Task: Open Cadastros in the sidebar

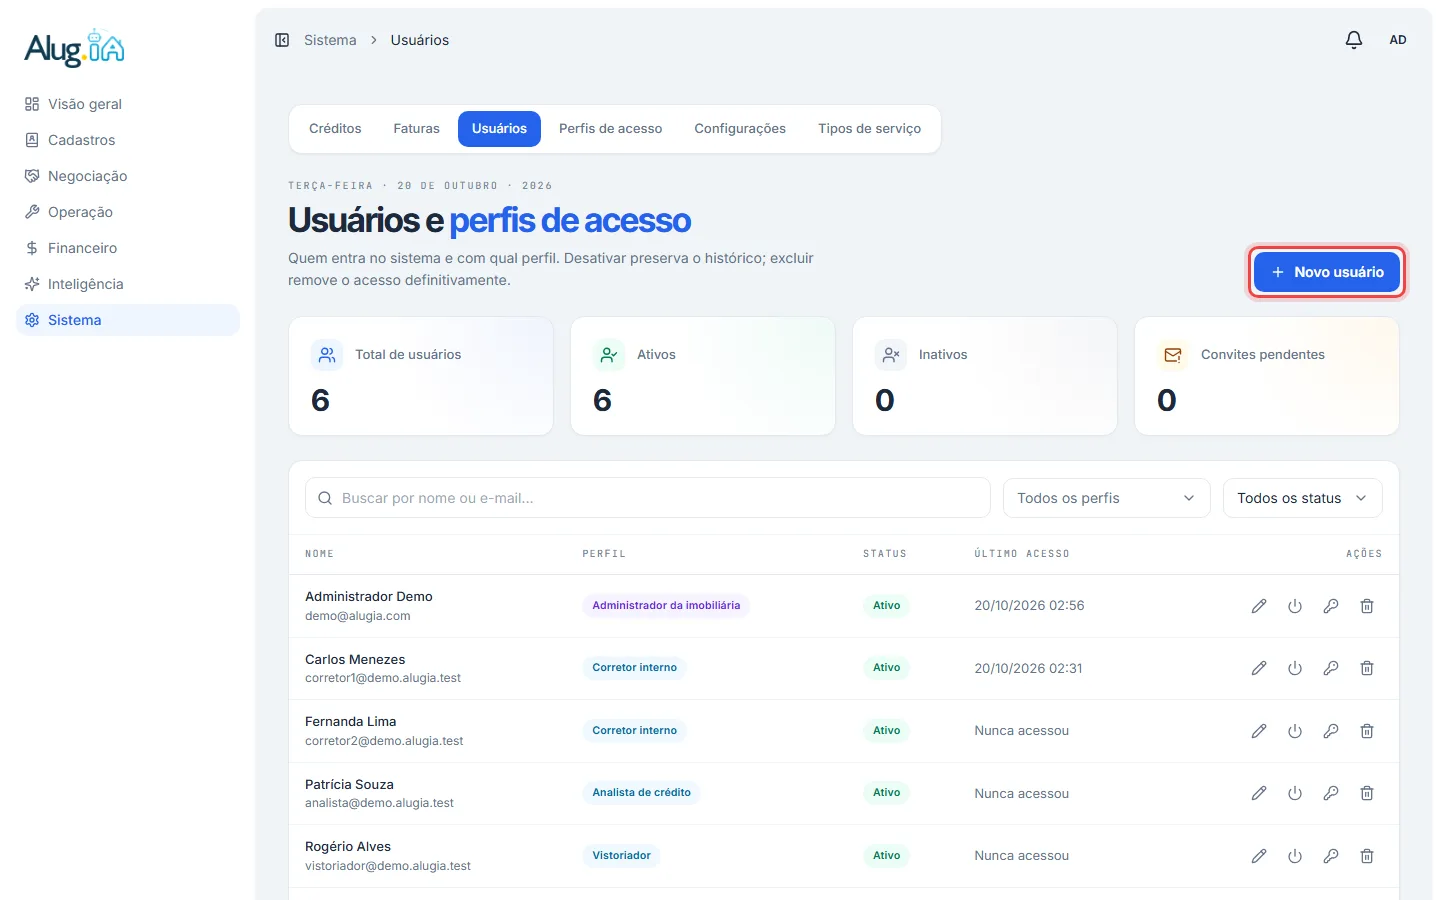Action: pyautogui.click(x=128, y=140)
